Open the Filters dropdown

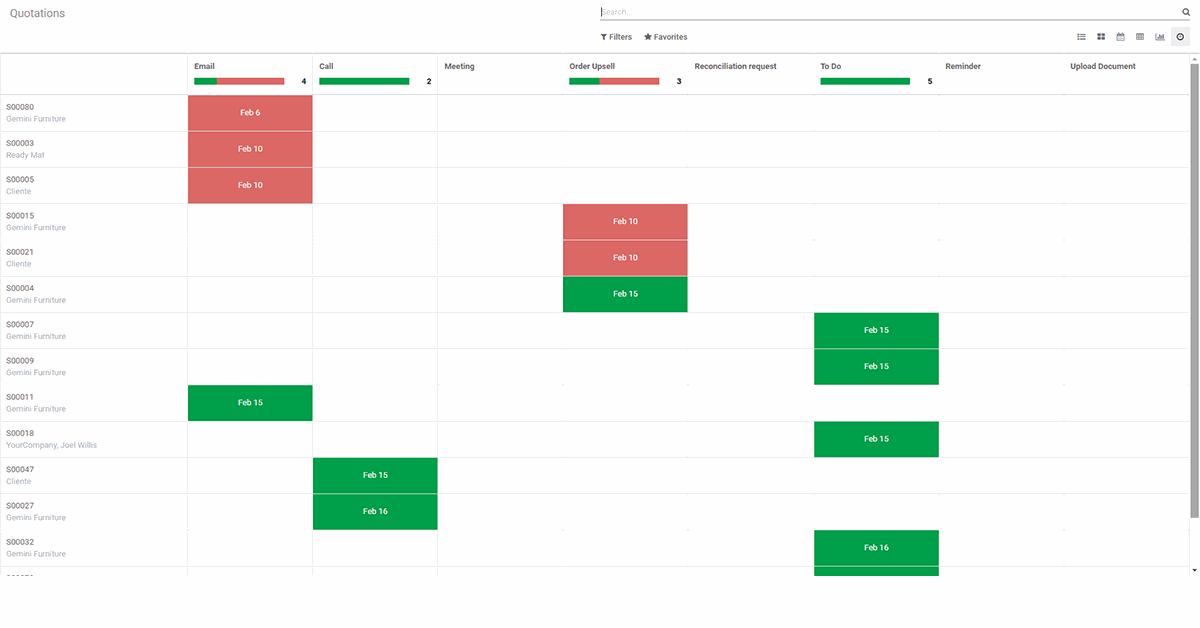pyautogui.click(x=616, y=37)
